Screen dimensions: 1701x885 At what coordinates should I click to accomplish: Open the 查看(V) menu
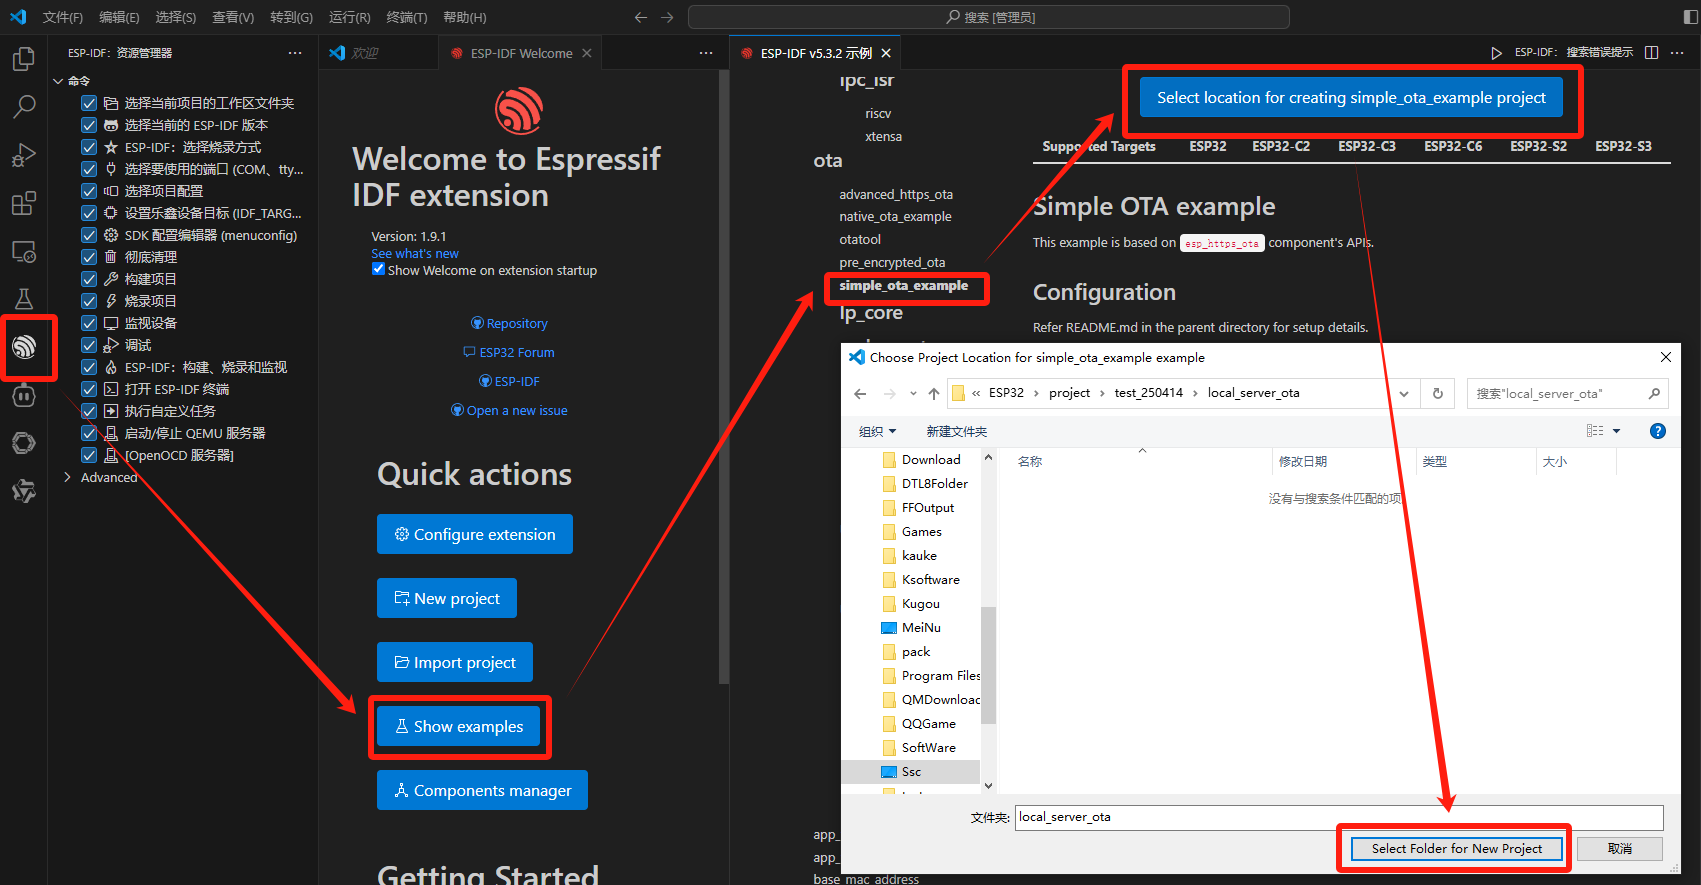pos(233,17)
